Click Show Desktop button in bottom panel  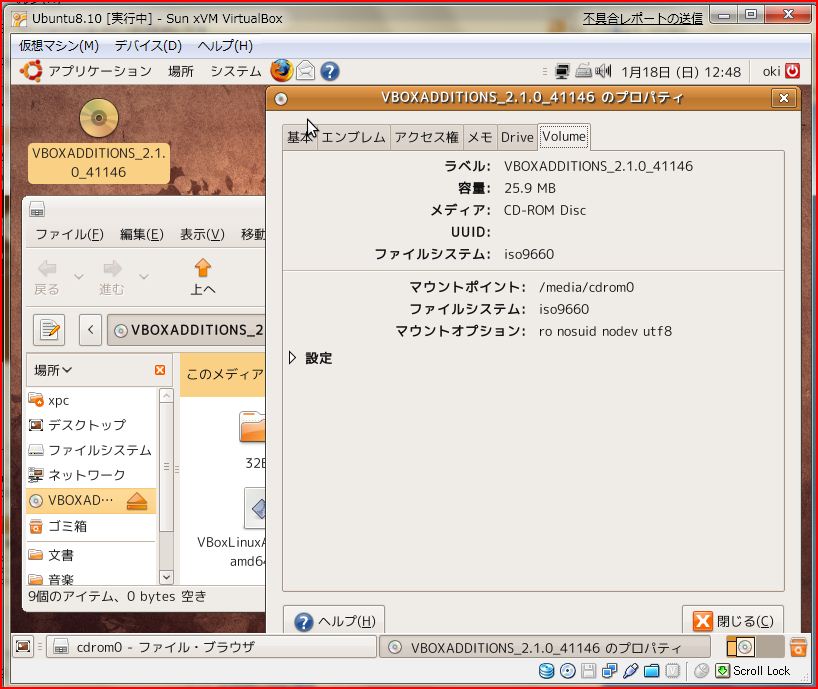pyautogui.click(x=23, y=646)
